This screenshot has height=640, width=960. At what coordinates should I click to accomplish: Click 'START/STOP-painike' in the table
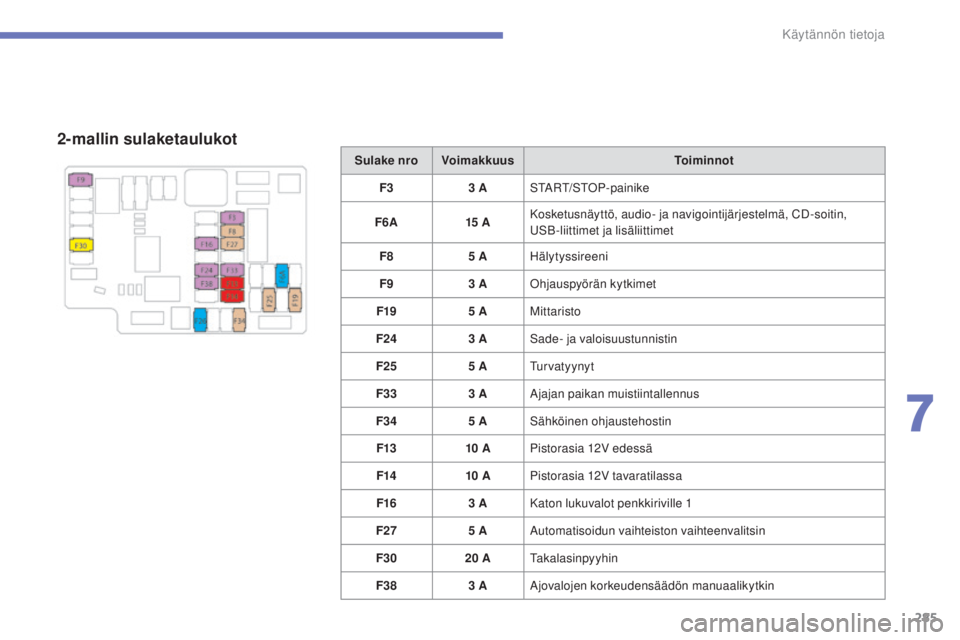click(590, 188)
